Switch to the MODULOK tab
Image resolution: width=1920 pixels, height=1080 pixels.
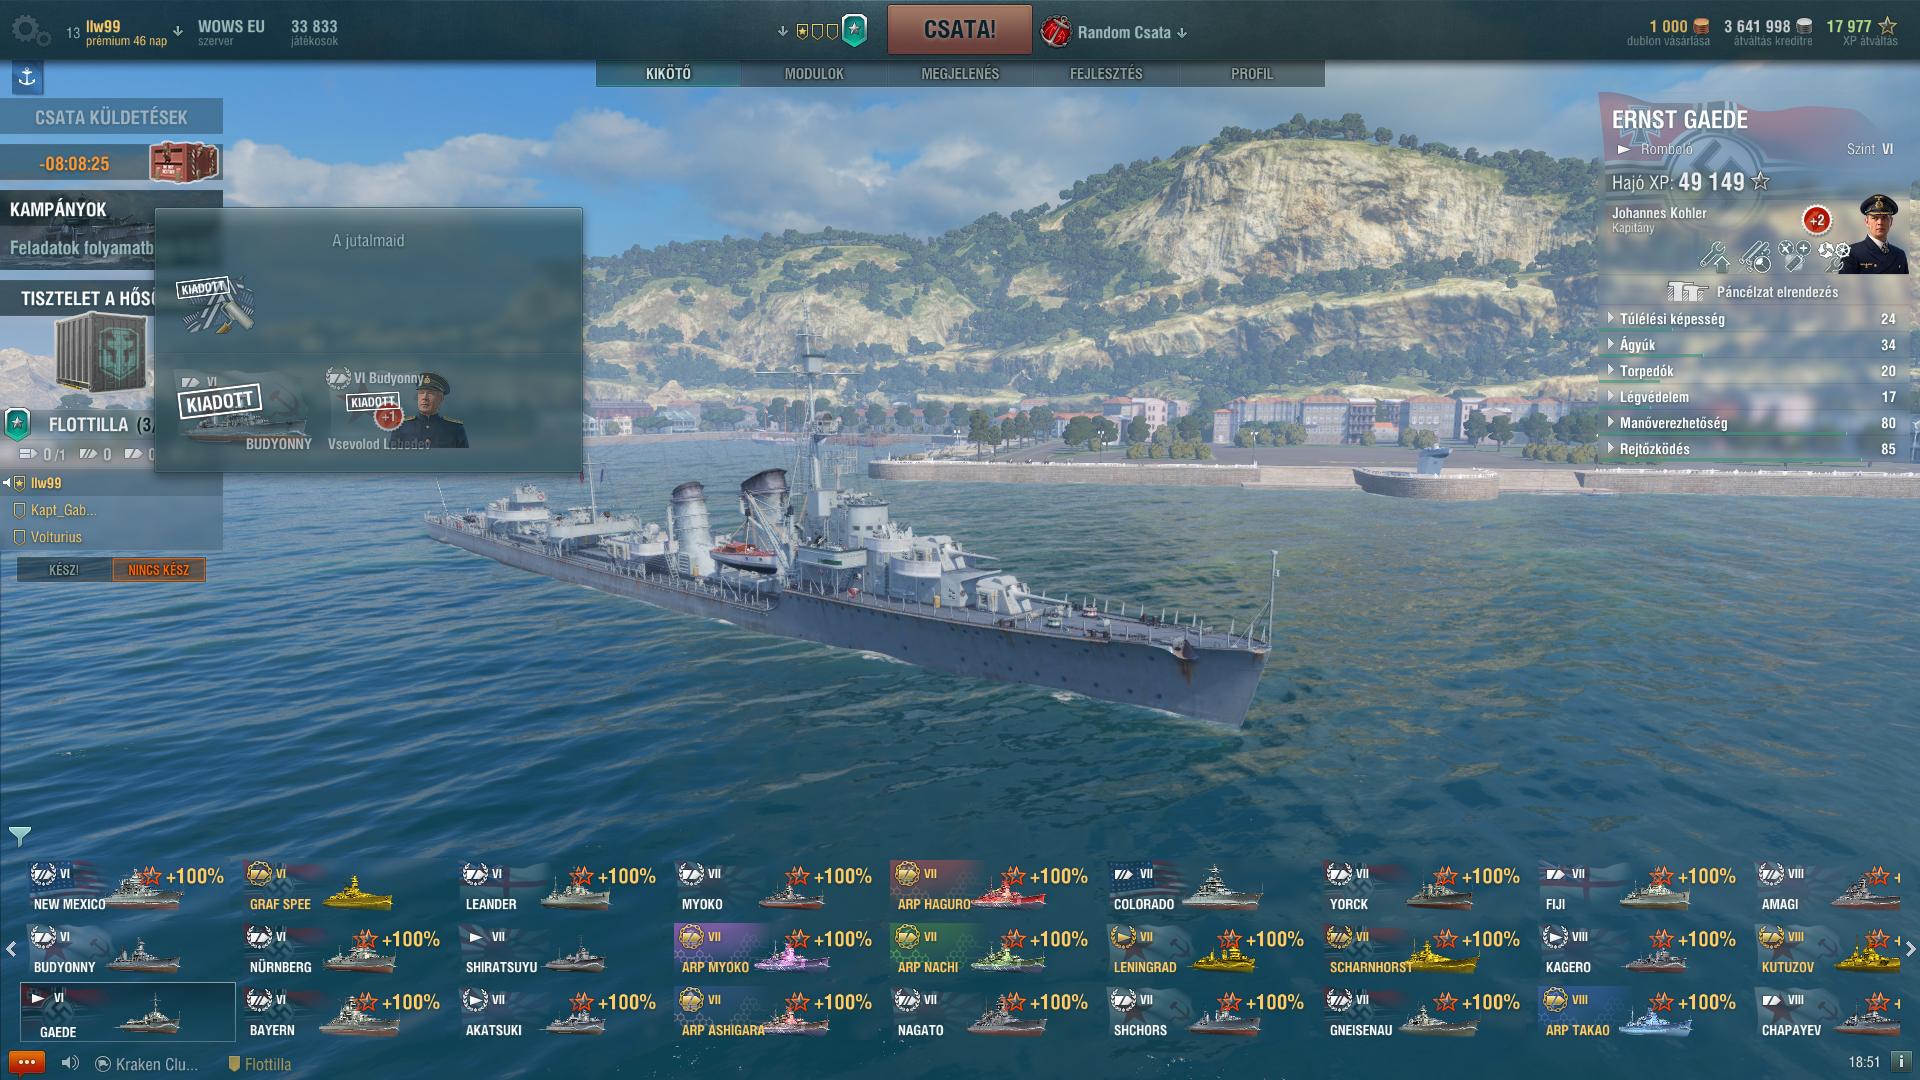click(814, 74)
